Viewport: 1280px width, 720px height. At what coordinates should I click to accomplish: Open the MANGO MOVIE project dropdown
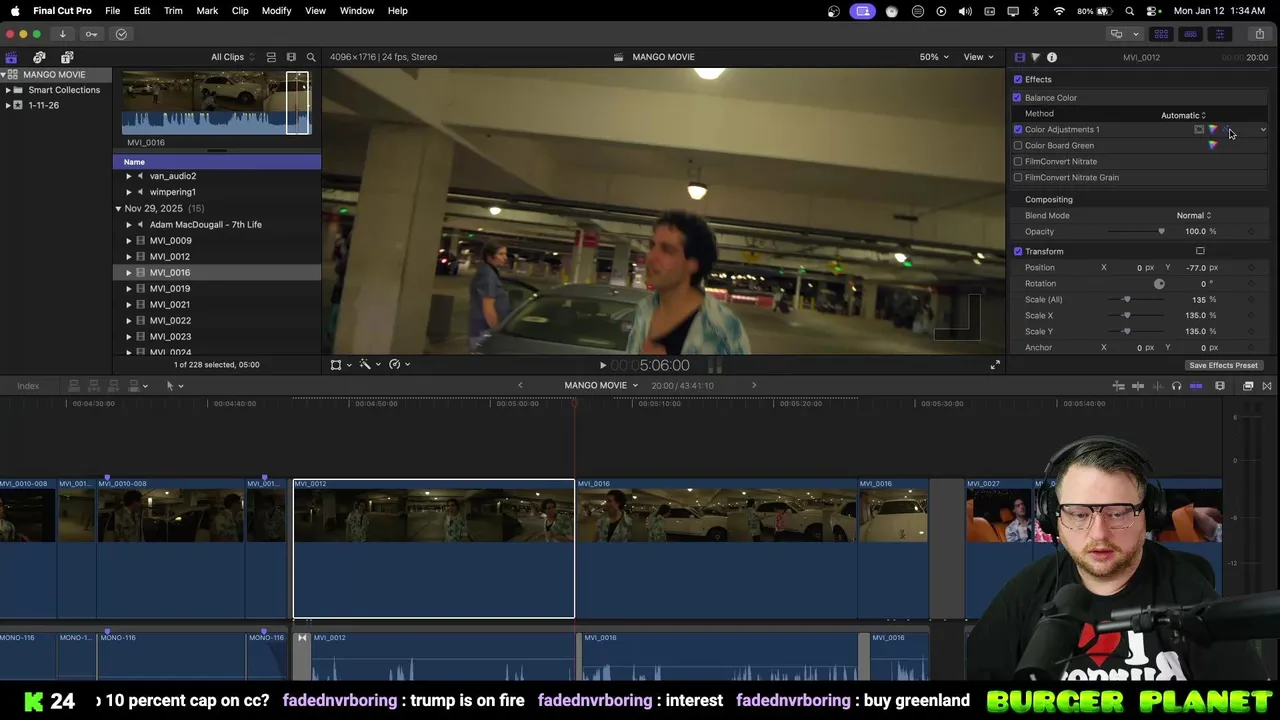click(600, 386)
